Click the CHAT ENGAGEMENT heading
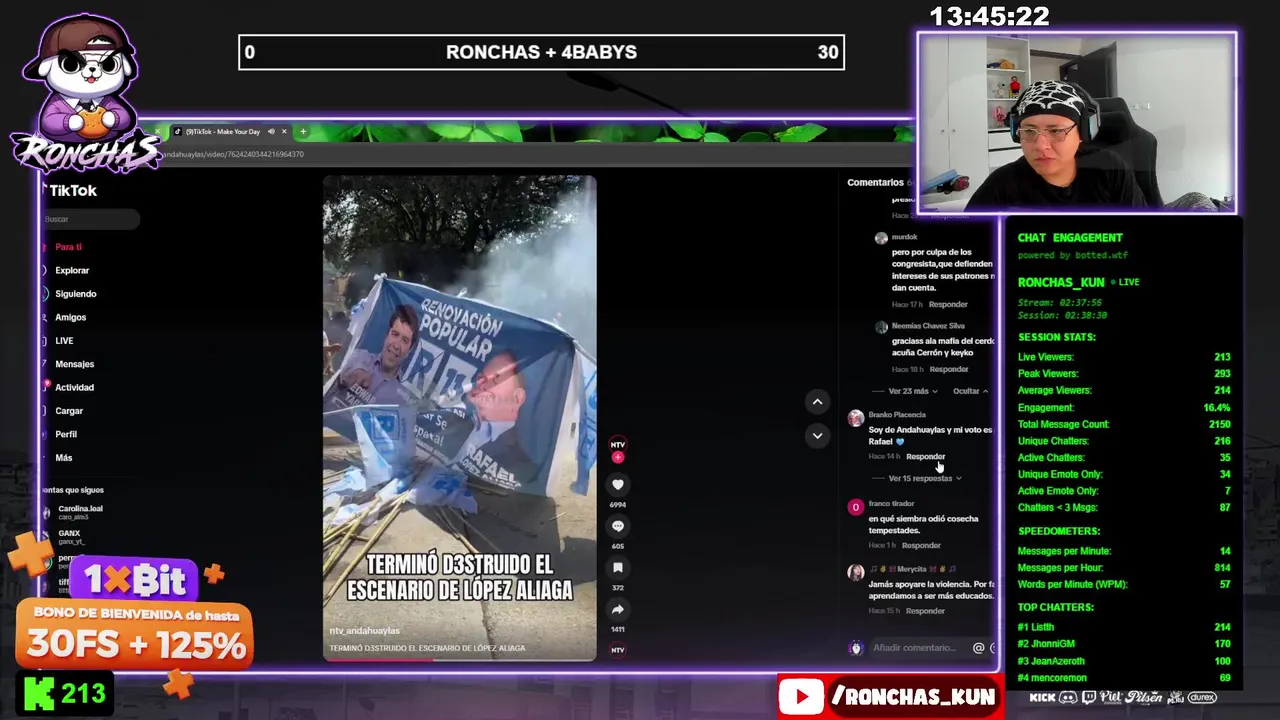Viewport: 1280px width, 720px height. pyautogui.click(x=1070, y=238)
